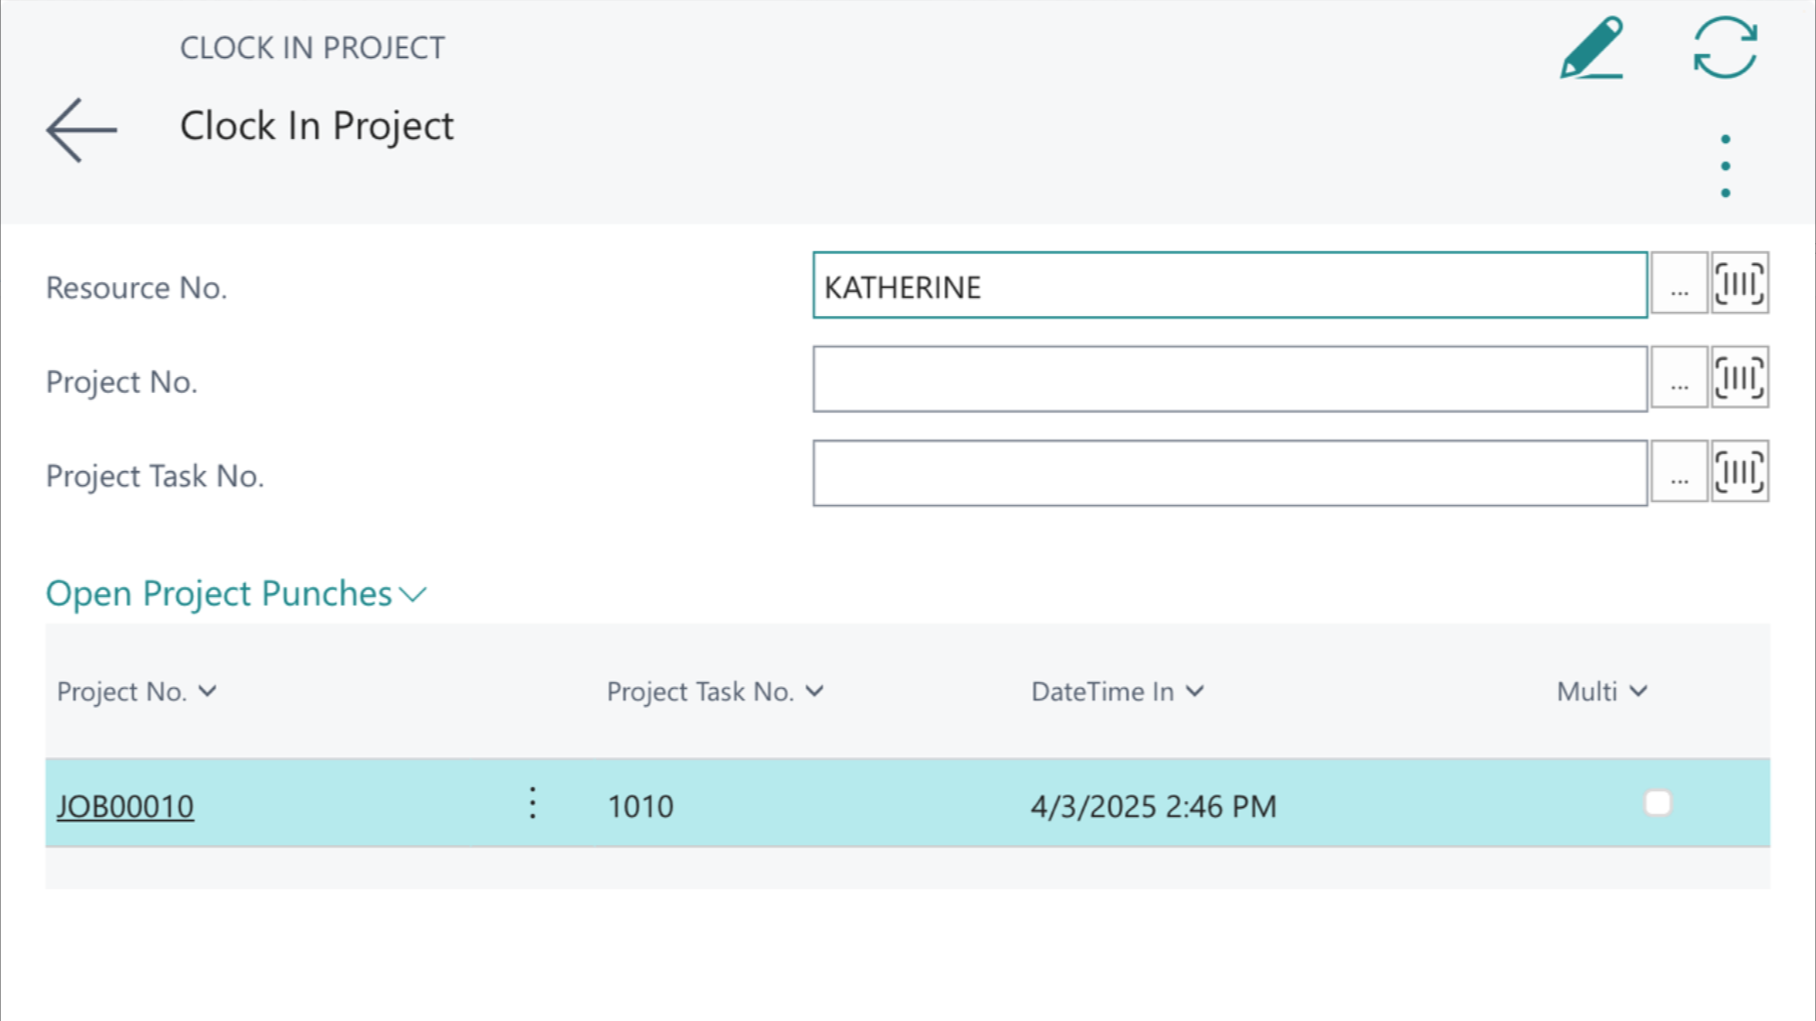Open lookup for Project Task No. field

(x=1678, y=473)
